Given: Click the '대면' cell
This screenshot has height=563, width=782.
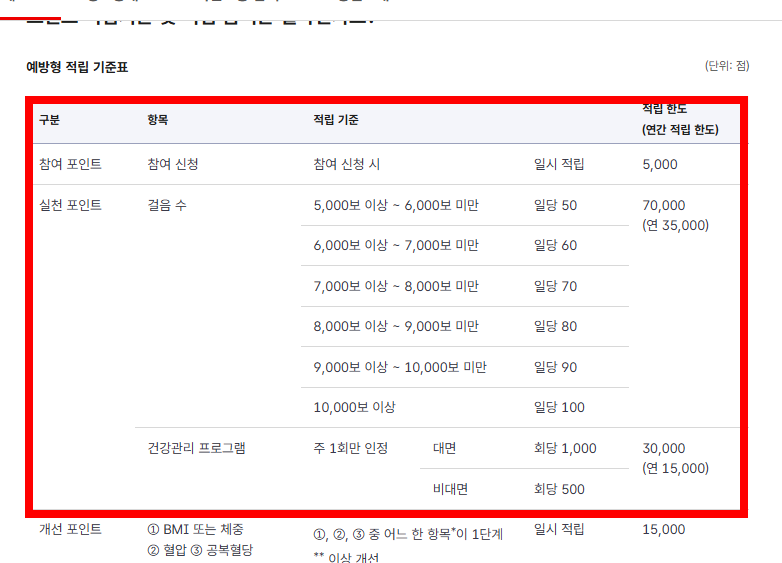Looking at the screenshot, I should (x=444, y=448).
